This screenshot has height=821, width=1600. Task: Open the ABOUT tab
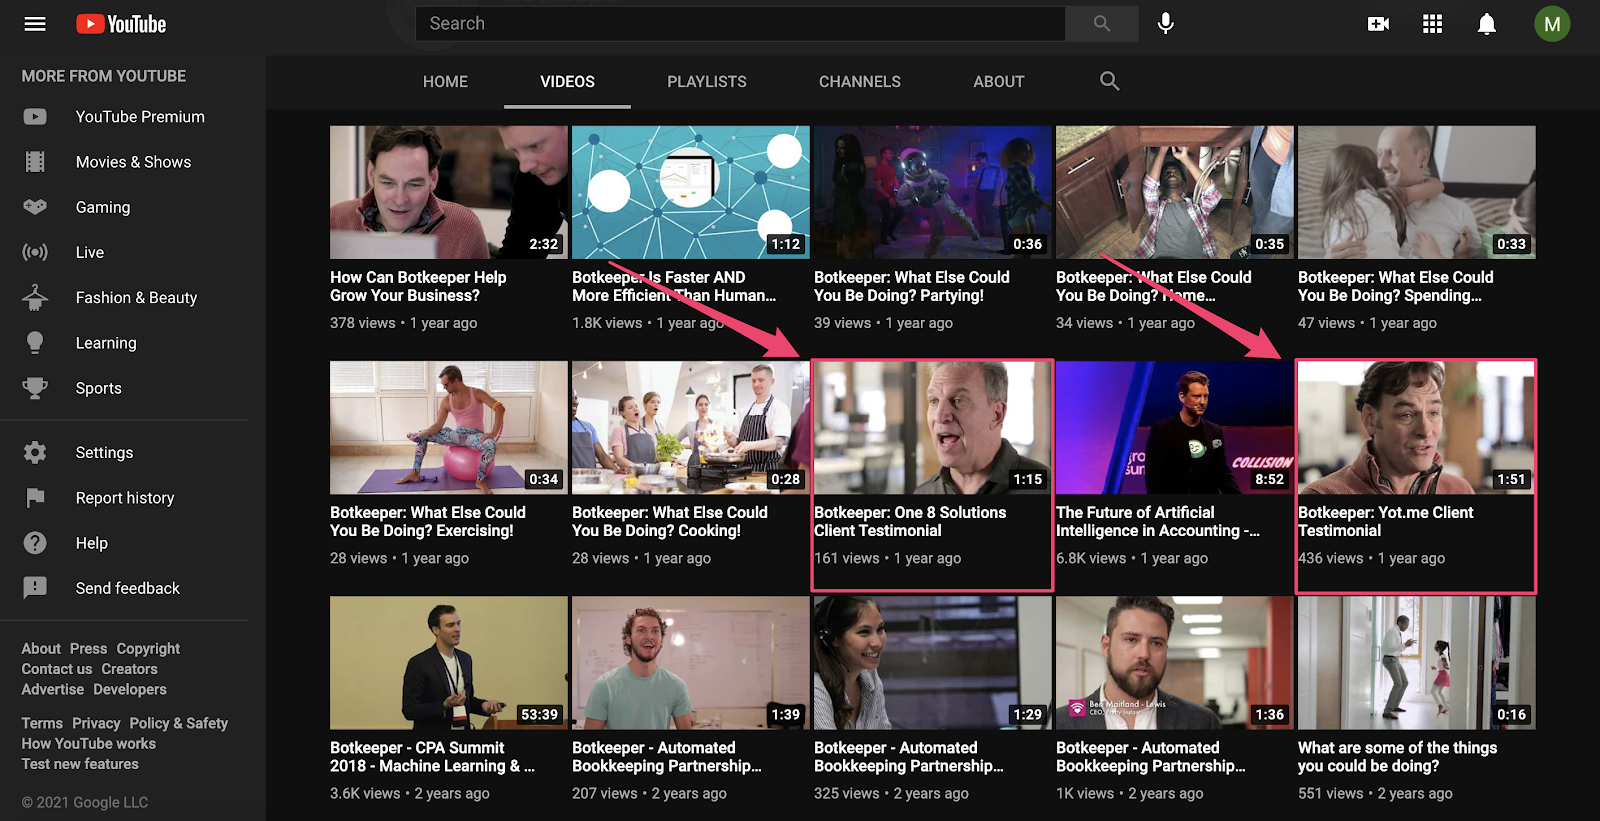point(999,82)
